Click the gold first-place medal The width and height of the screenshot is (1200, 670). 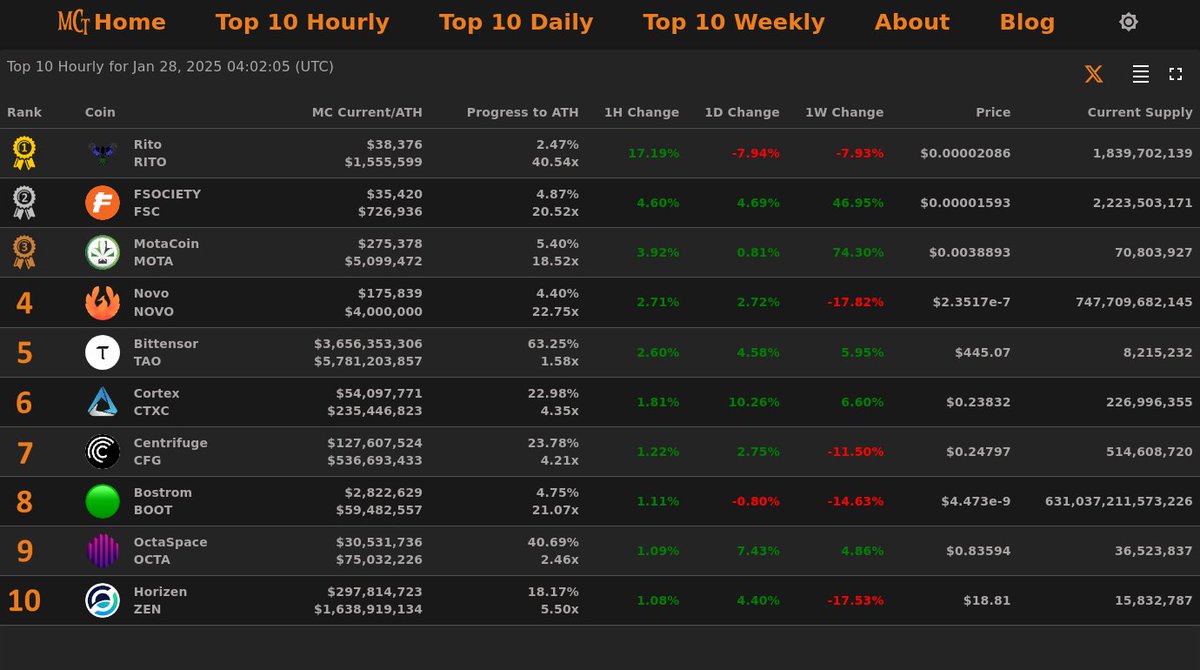coord(24,153)
